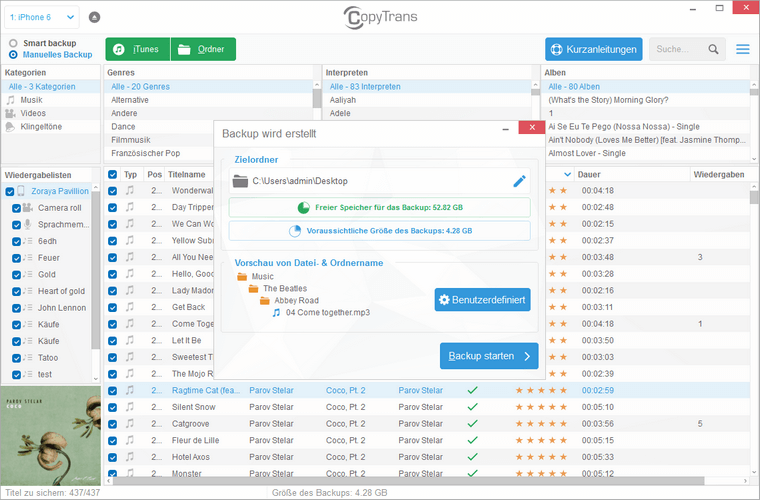
Task: Click the down arrow of the Alben scrollbar
Action: pos(754,158)
